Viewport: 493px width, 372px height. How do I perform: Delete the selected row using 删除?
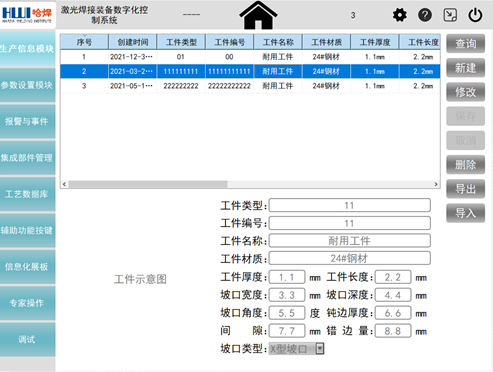(x=465, y=165)
